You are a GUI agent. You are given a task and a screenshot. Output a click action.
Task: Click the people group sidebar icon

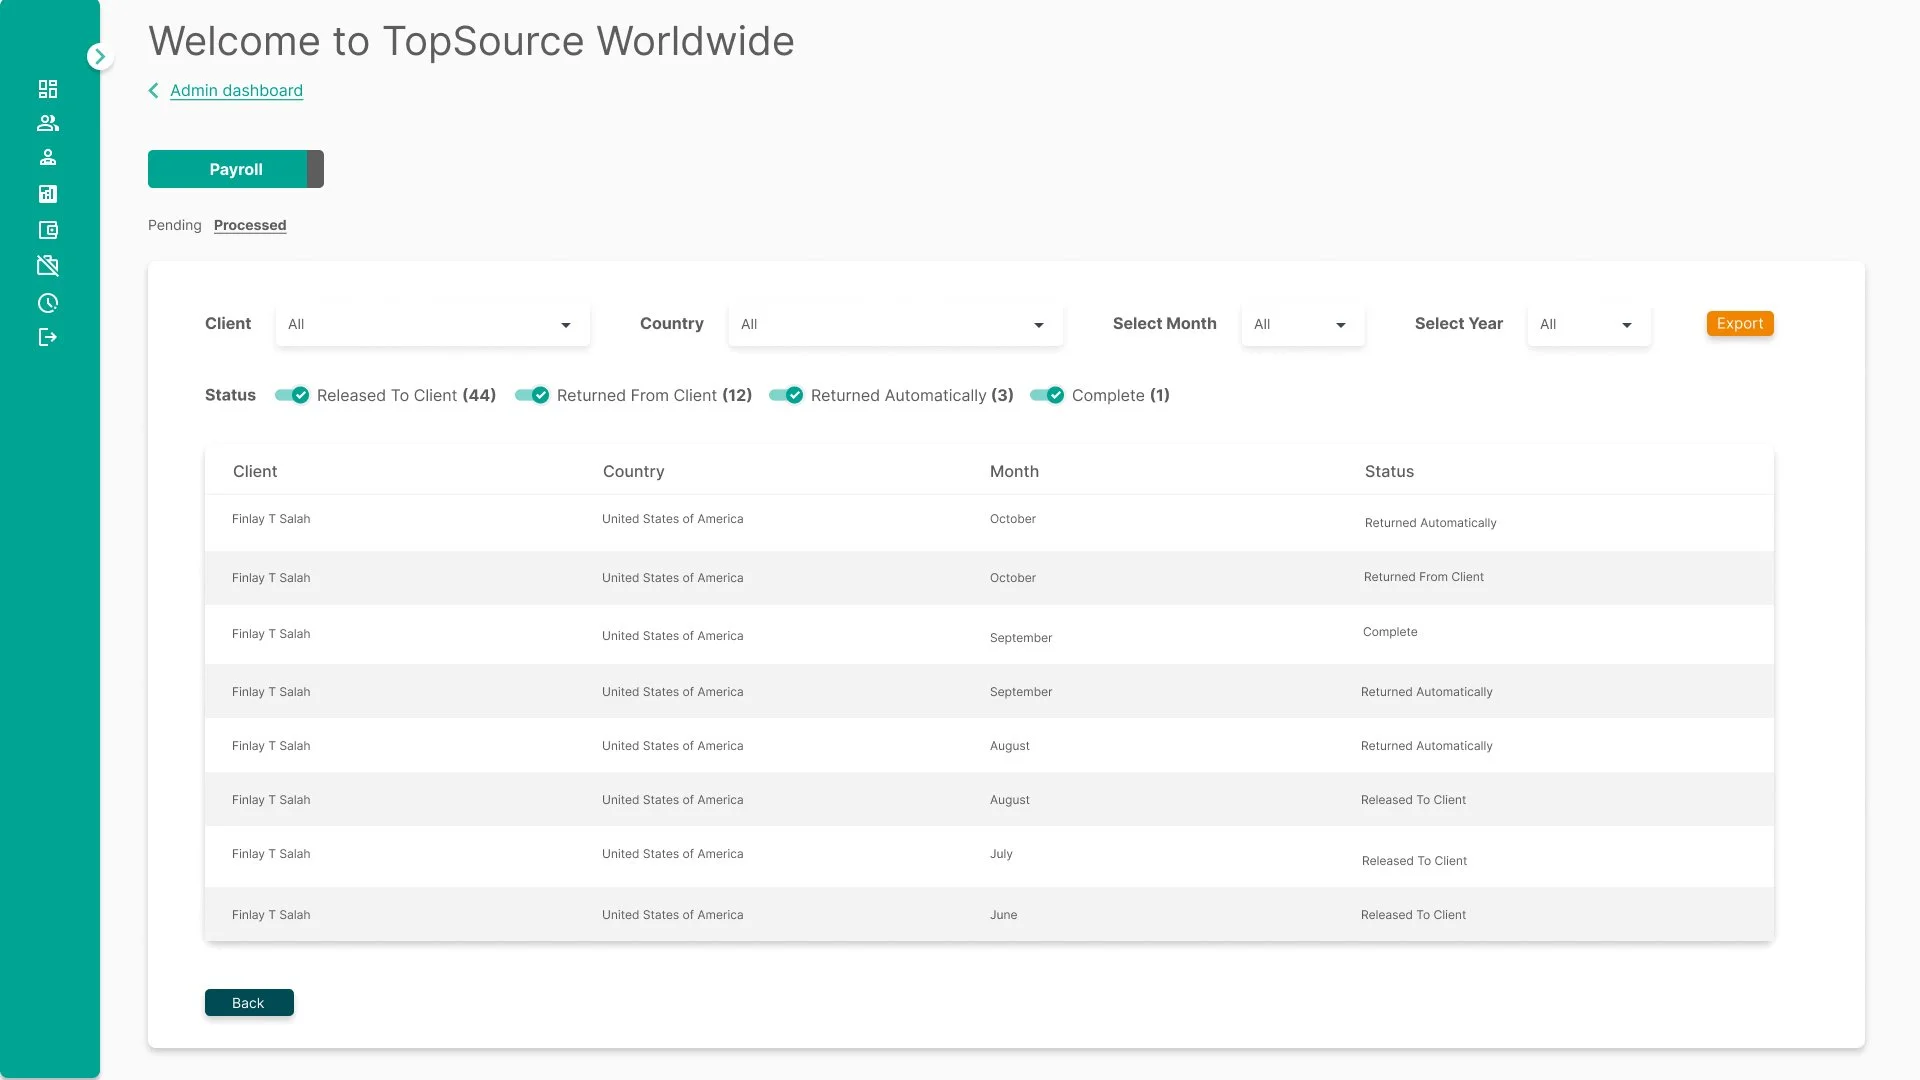[48, 123]
